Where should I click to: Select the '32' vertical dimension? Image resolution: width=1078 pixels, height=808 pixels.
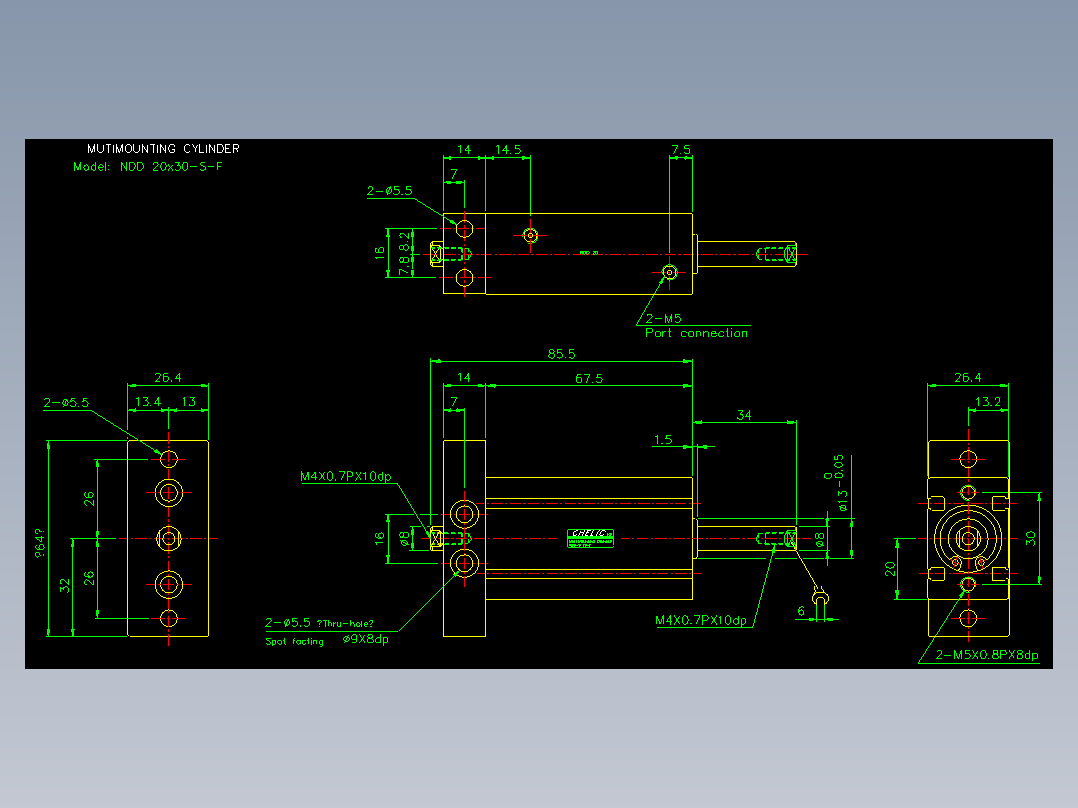click(x=65, y=585)
